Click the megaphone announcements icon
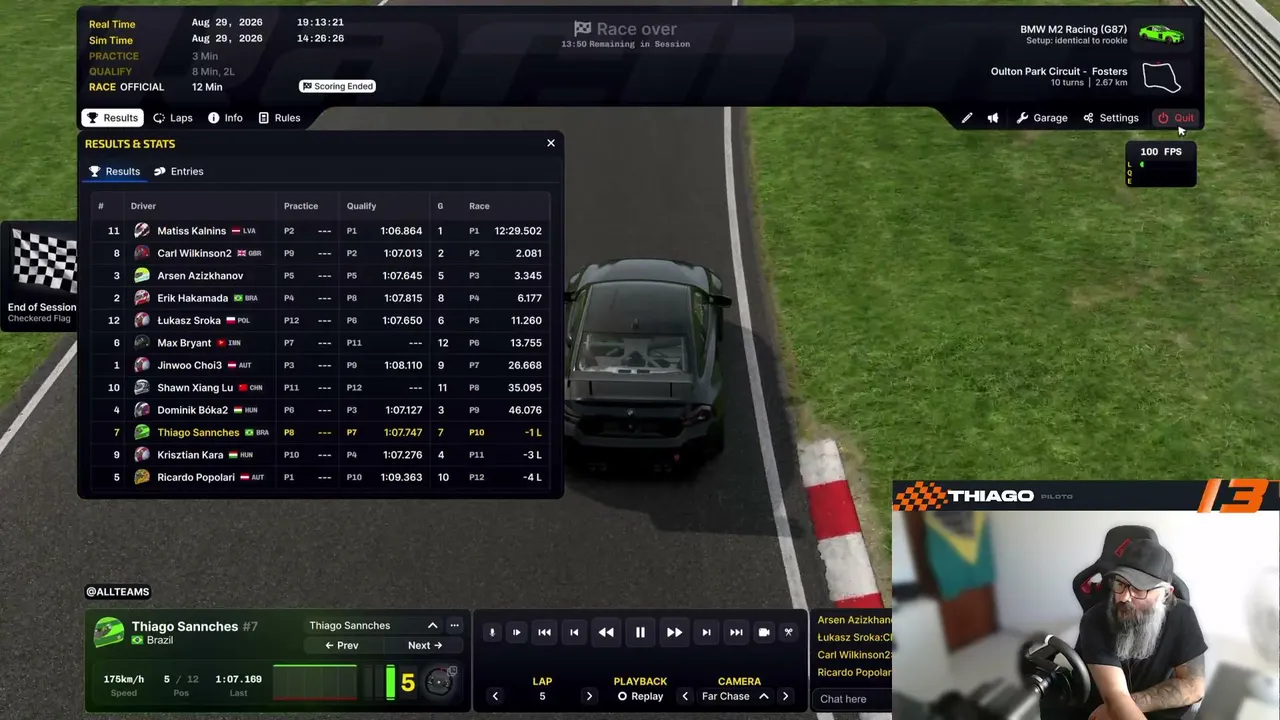 [993, 118]
